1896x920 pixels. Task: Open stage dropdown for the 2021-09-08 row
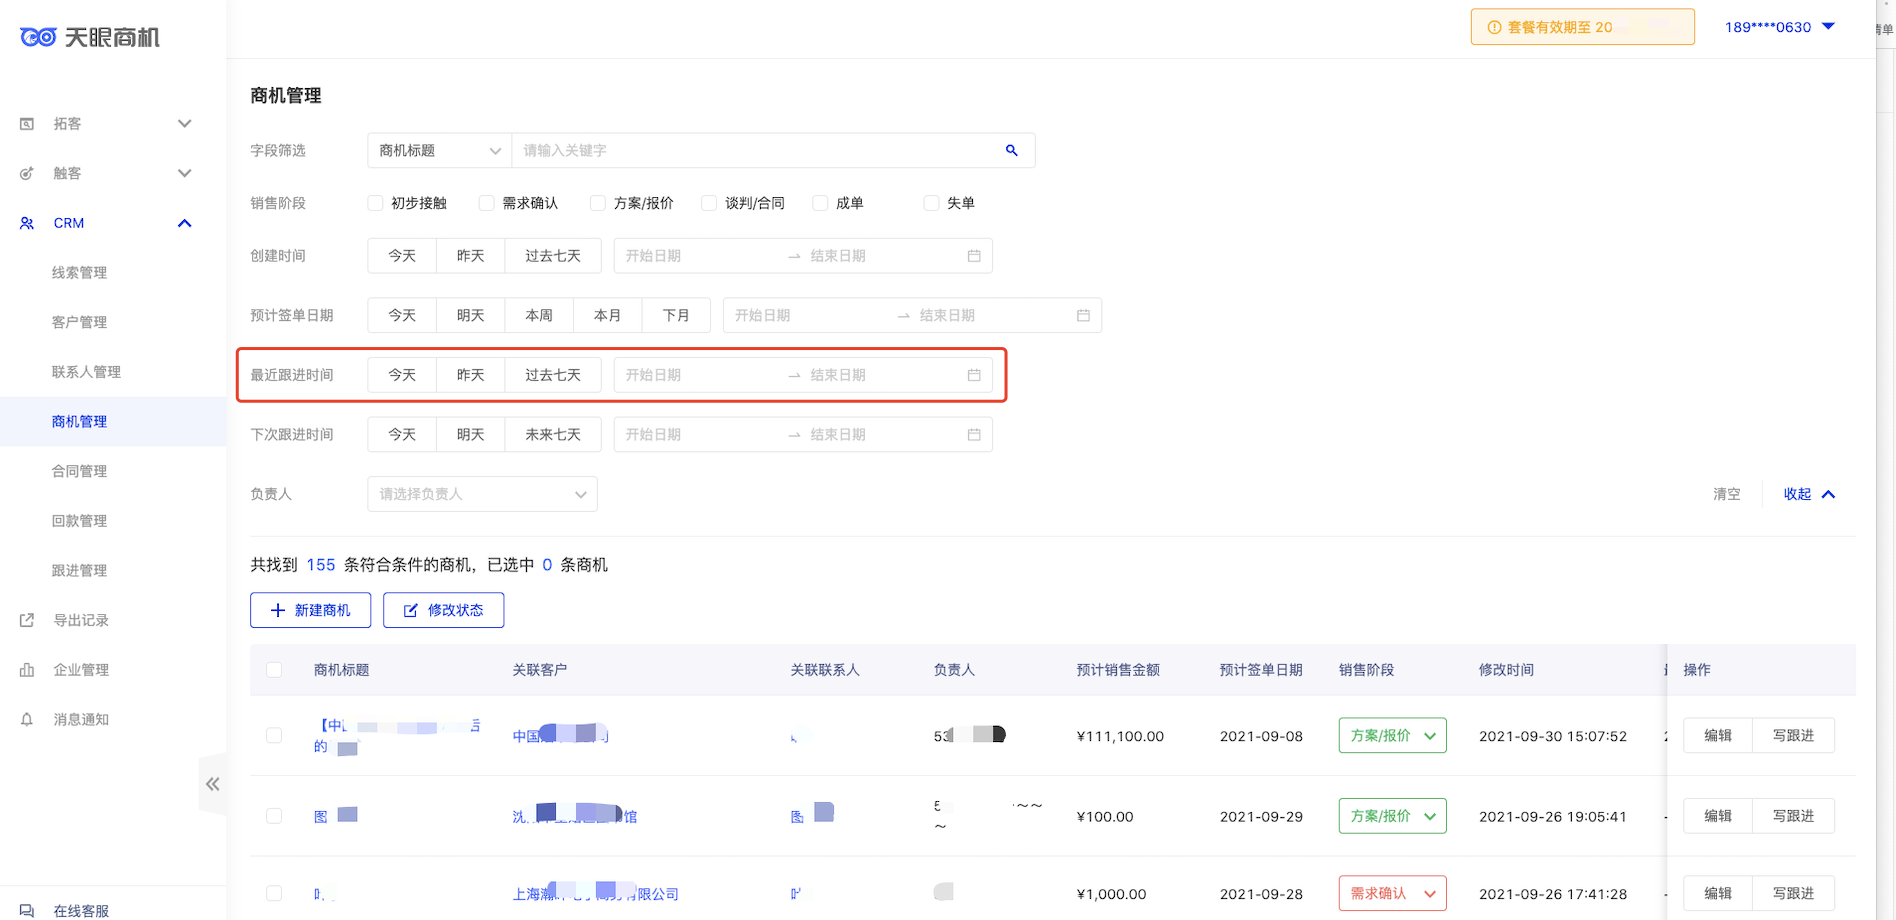1392,735
